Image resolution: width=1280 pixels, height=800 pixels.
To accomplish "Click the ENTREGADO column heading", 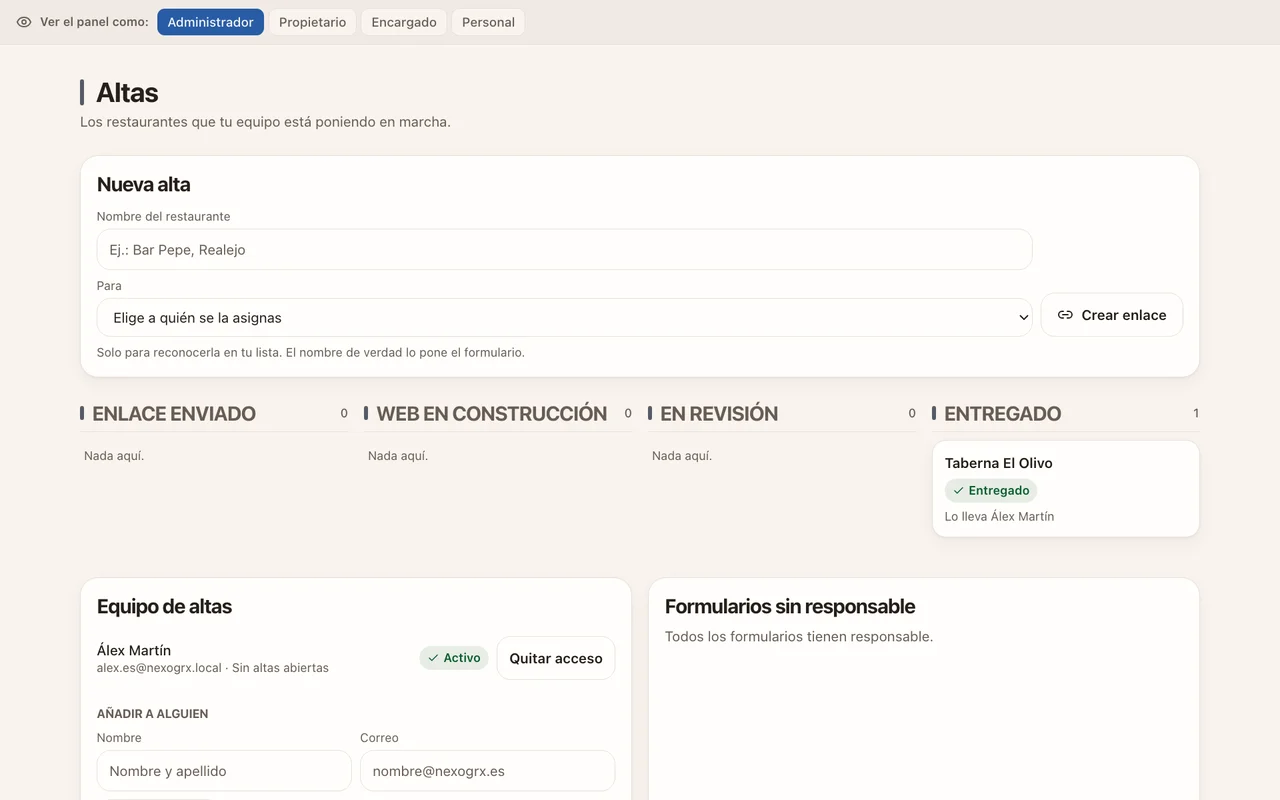I will [x=1003, y=414].
